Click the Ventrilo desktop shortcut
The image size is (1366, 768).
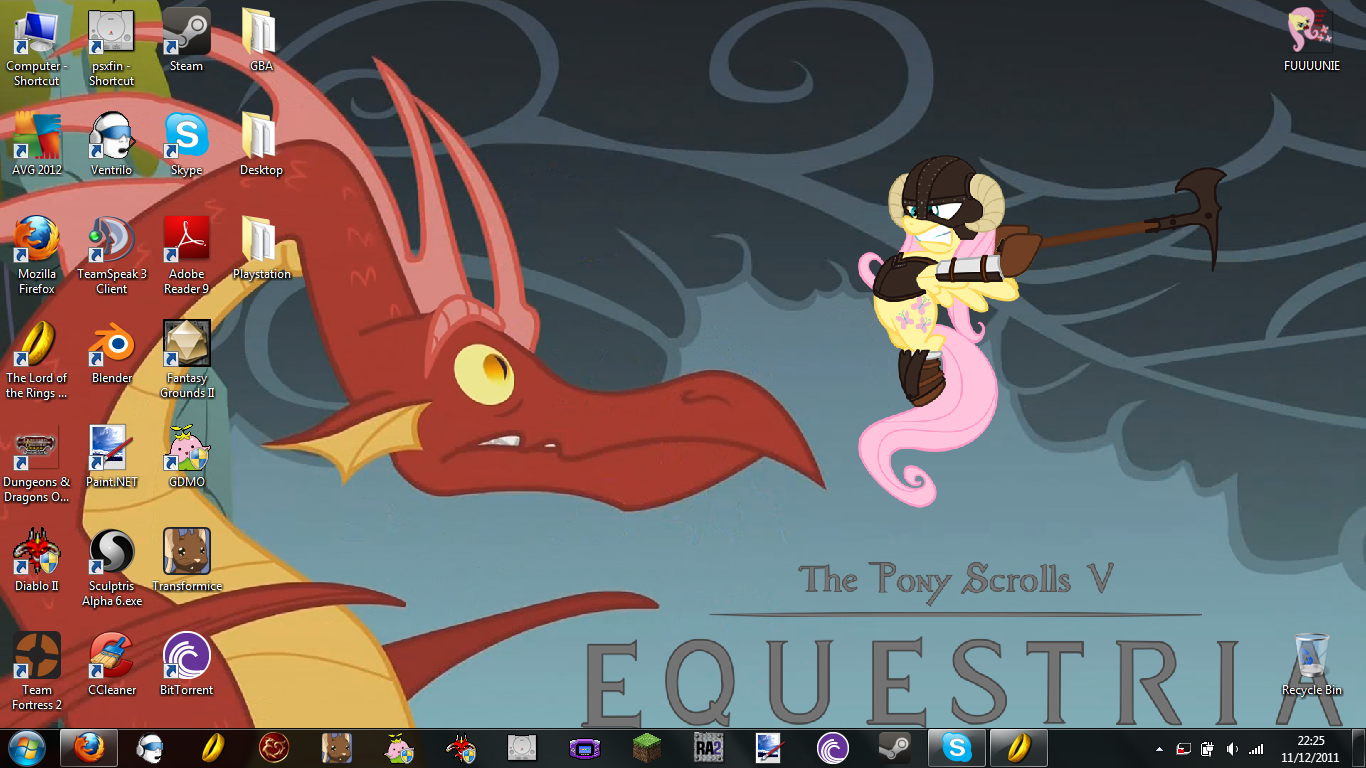coord(112,144)
